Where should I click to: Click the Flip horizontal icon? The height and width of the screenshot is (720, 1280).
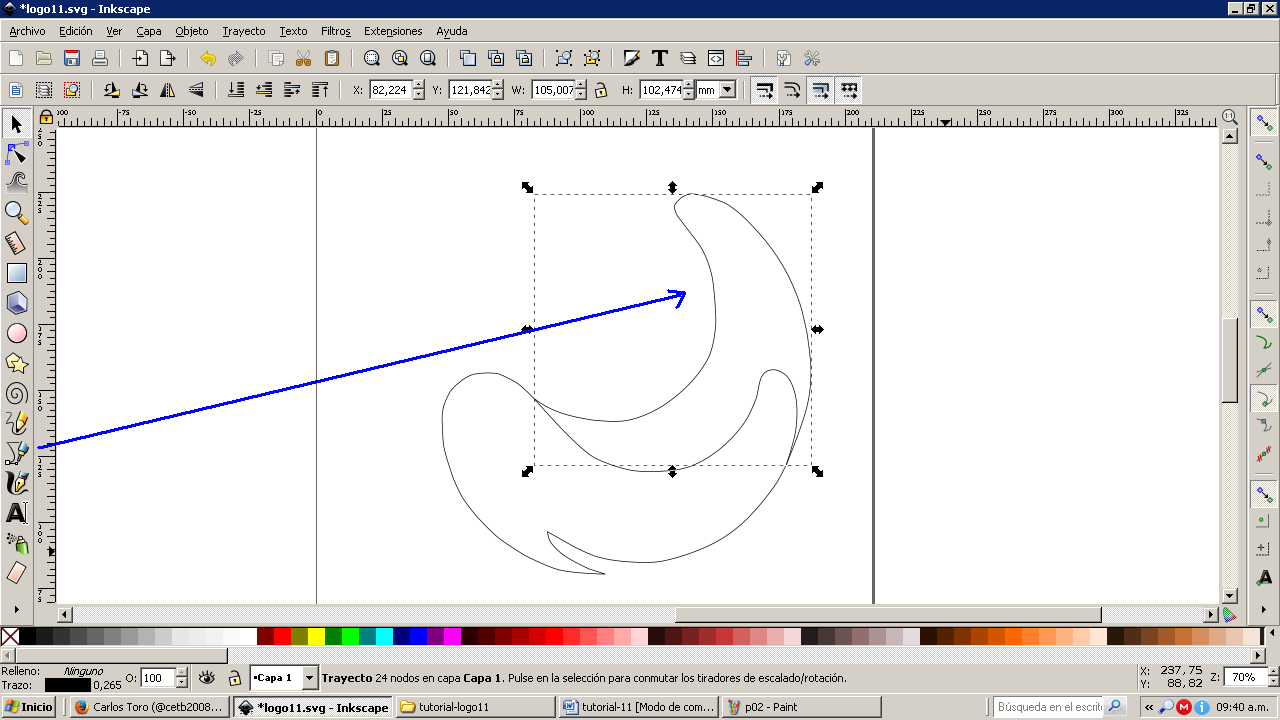pyautogui.click(x=168, y=90)
